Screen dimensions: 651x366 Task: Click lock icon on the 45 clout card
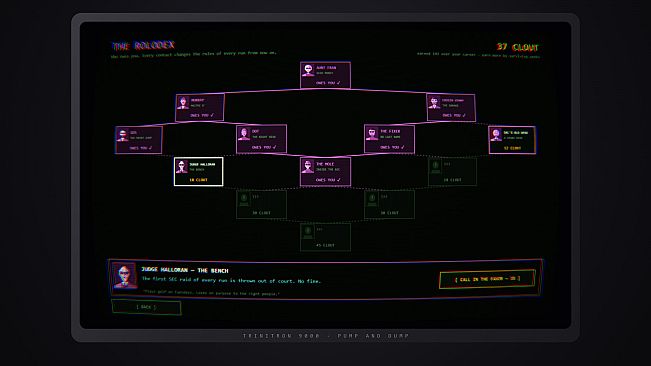point(308,232)
